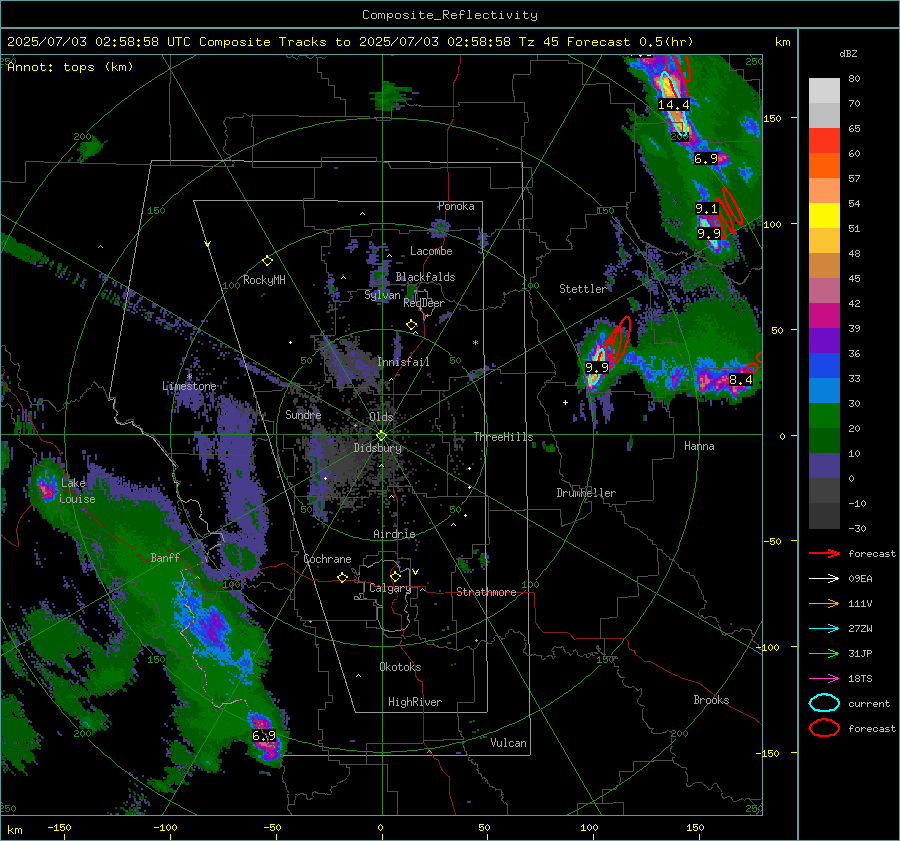Click the Okotoks label
Viewport: 900px width, 841px height.
400,667
